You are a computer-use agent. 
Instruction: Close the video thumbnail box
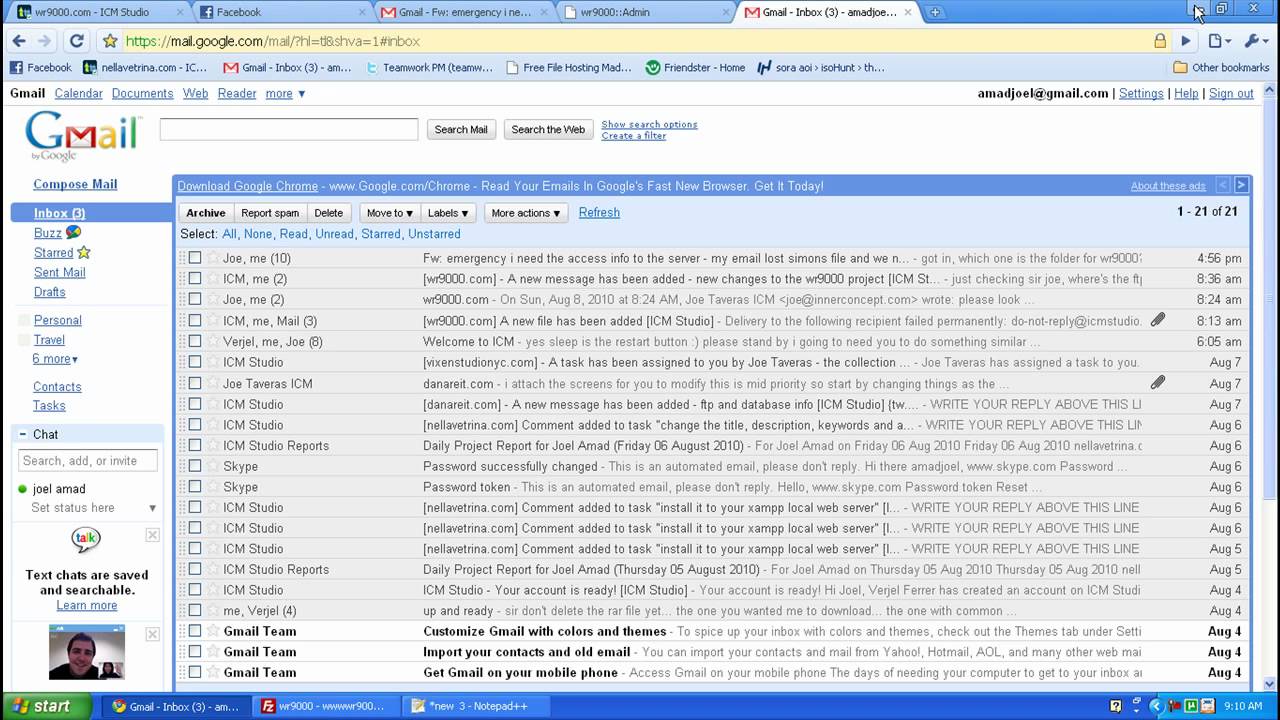(152, 634)
